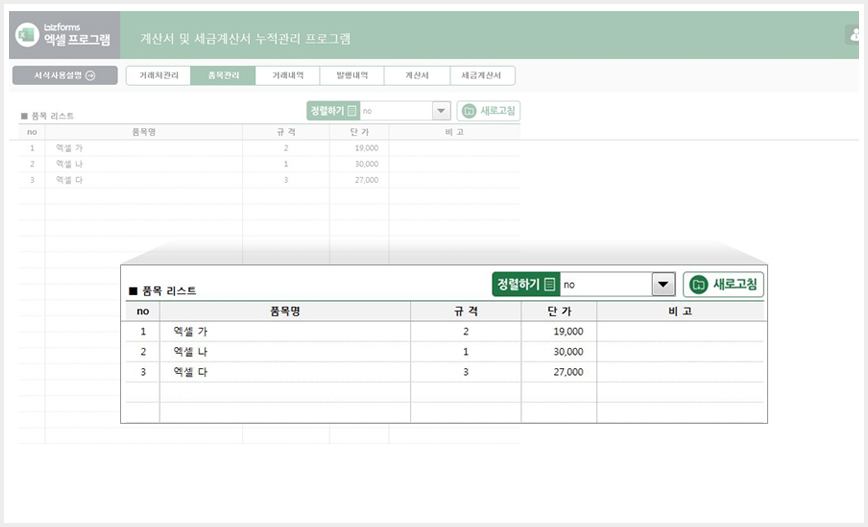The image size is (868, 527).
Task: Switch to the 거래내역 tab
Action: (x=287, y=75)
